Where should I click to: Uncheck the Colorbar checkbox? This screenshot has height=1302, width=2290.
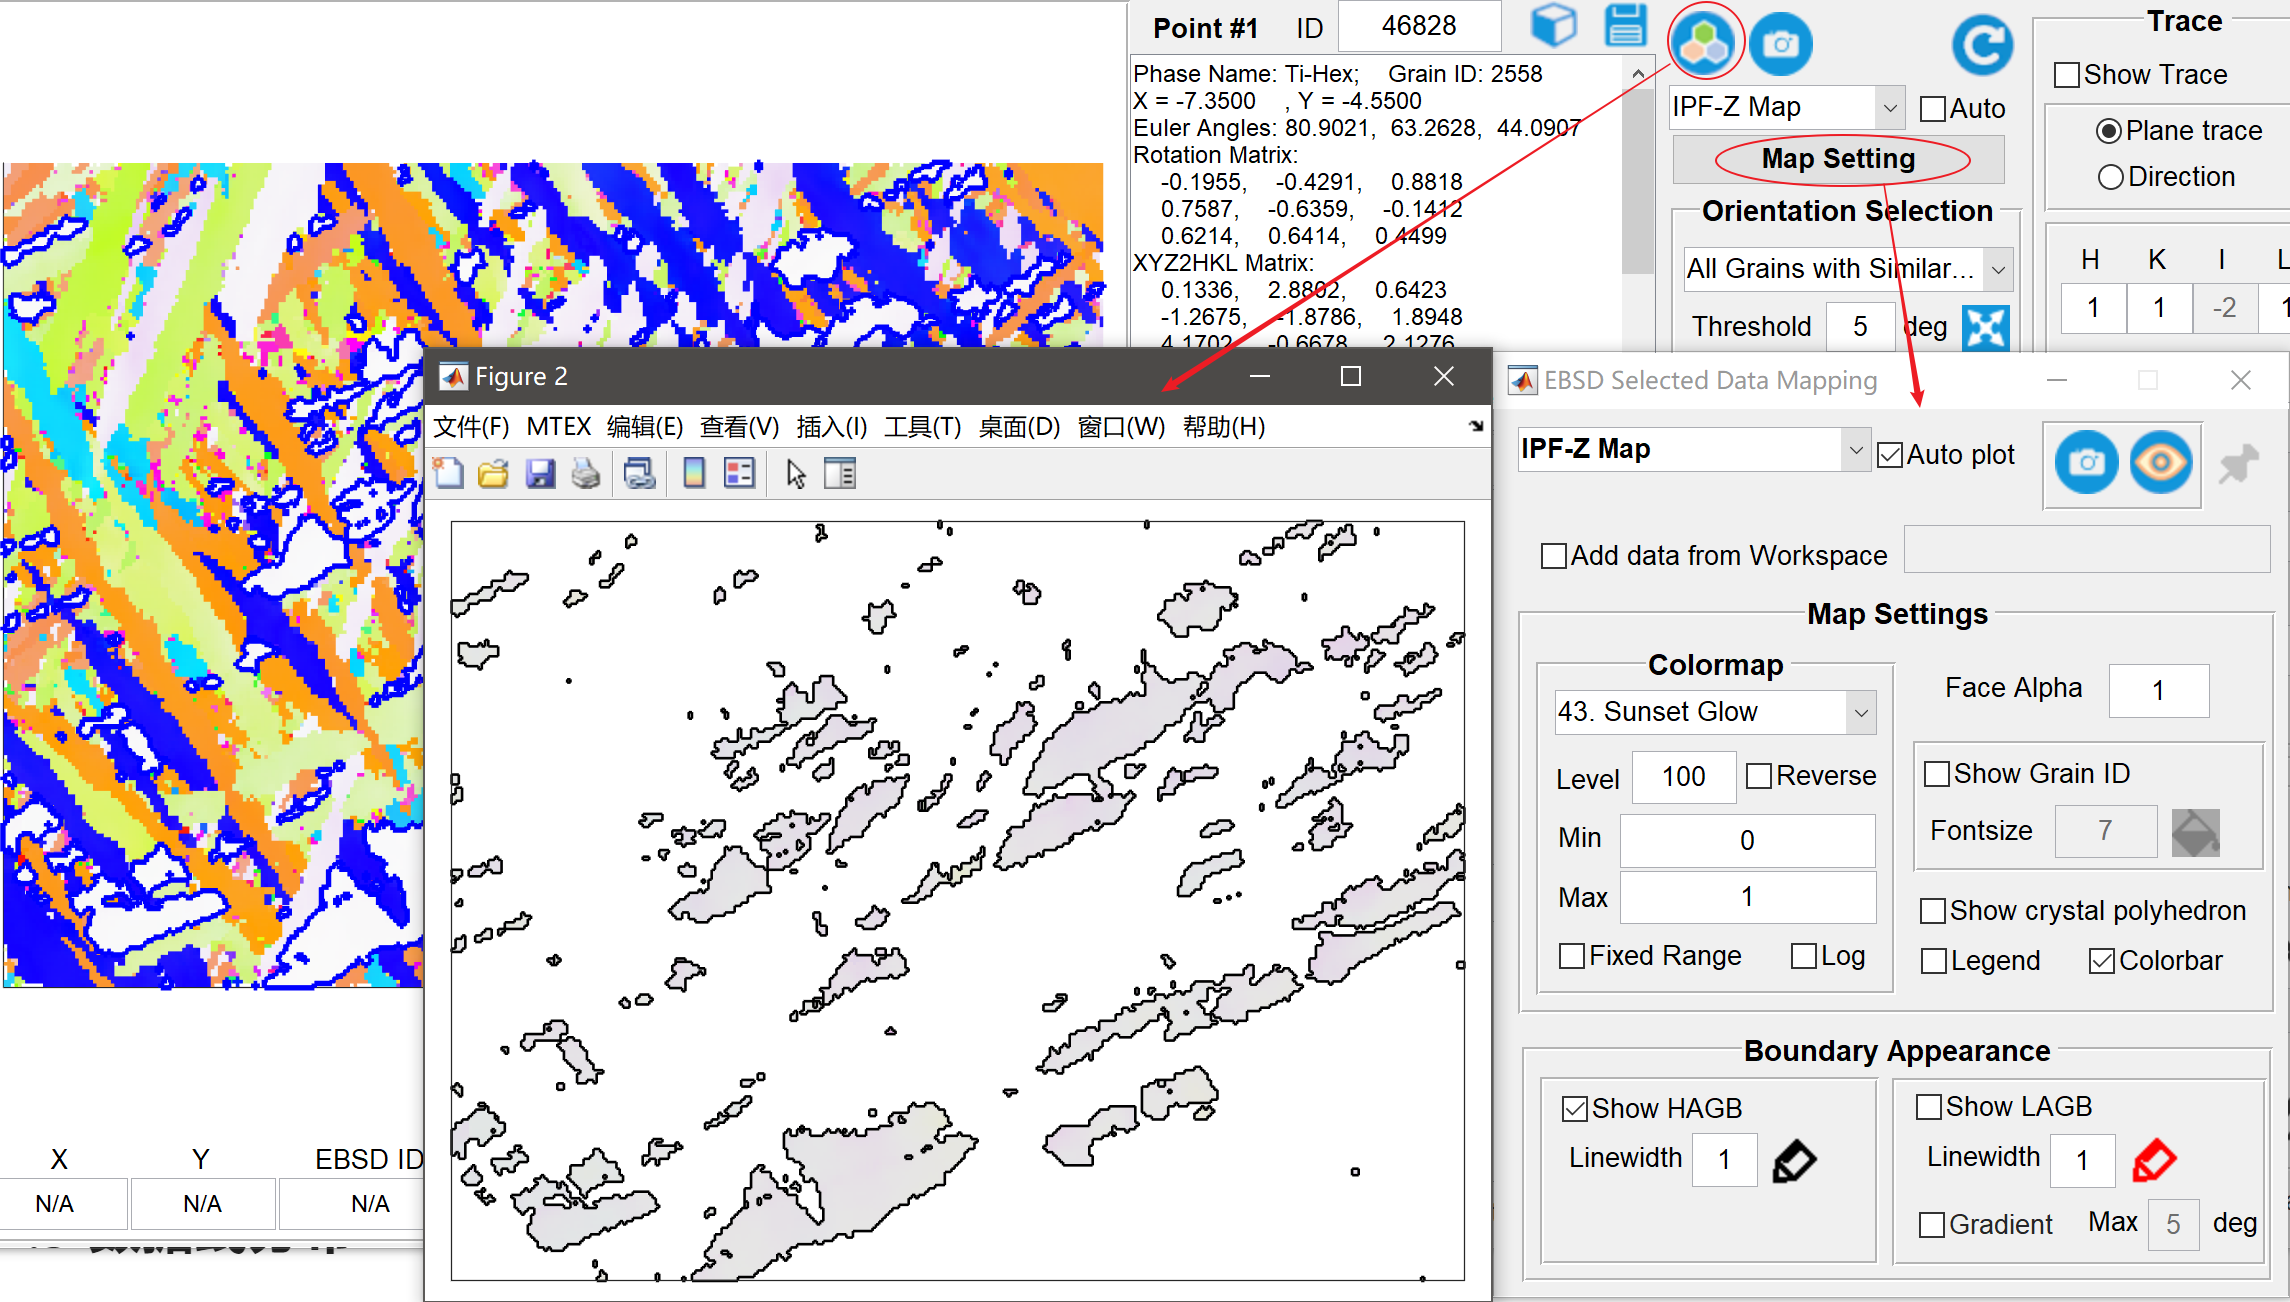click(2102, 961)
